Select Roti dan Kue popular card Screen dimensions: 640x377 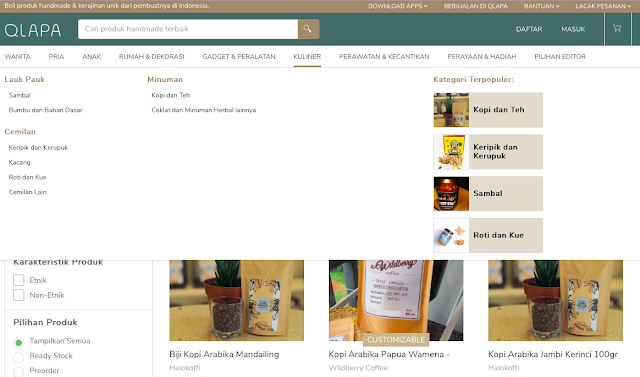pos(488,235)
